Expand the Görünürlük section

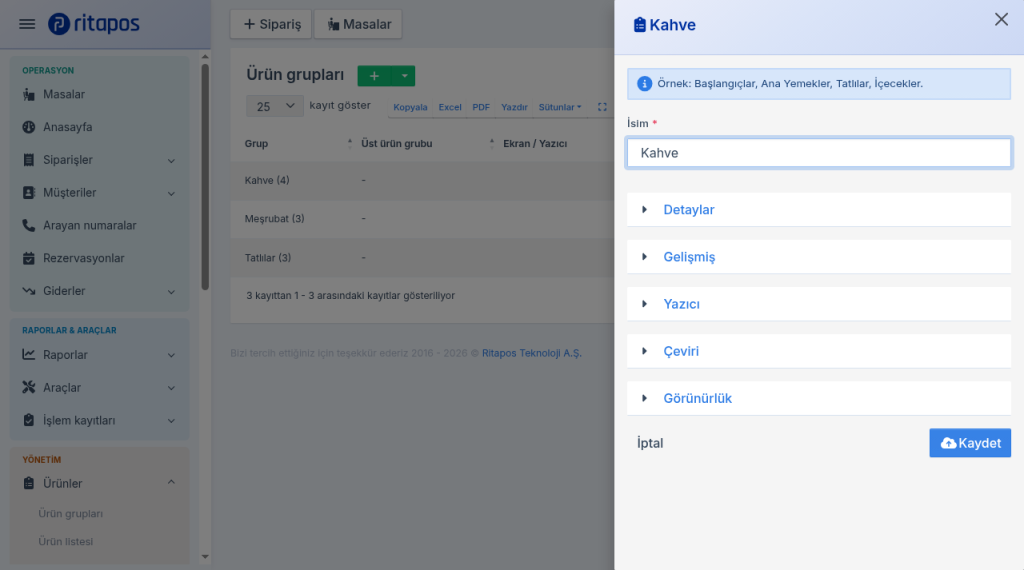819,398
